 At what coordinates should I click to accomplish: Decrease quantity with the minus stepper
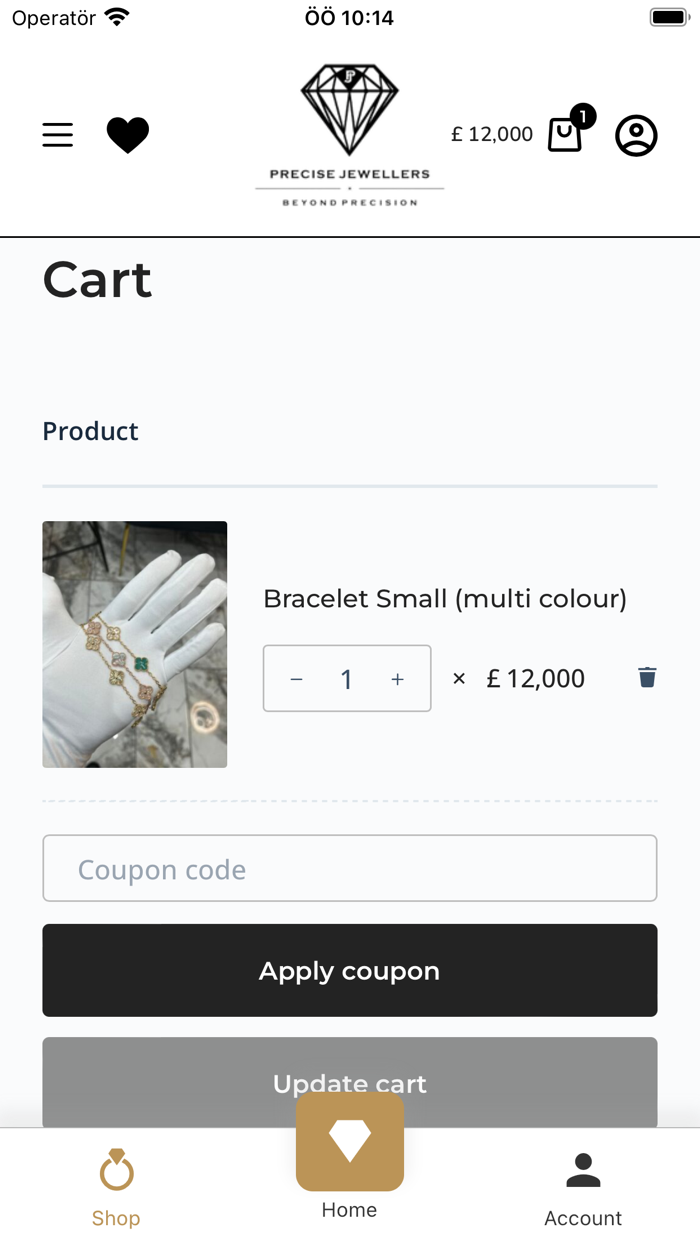pos(296,678)
